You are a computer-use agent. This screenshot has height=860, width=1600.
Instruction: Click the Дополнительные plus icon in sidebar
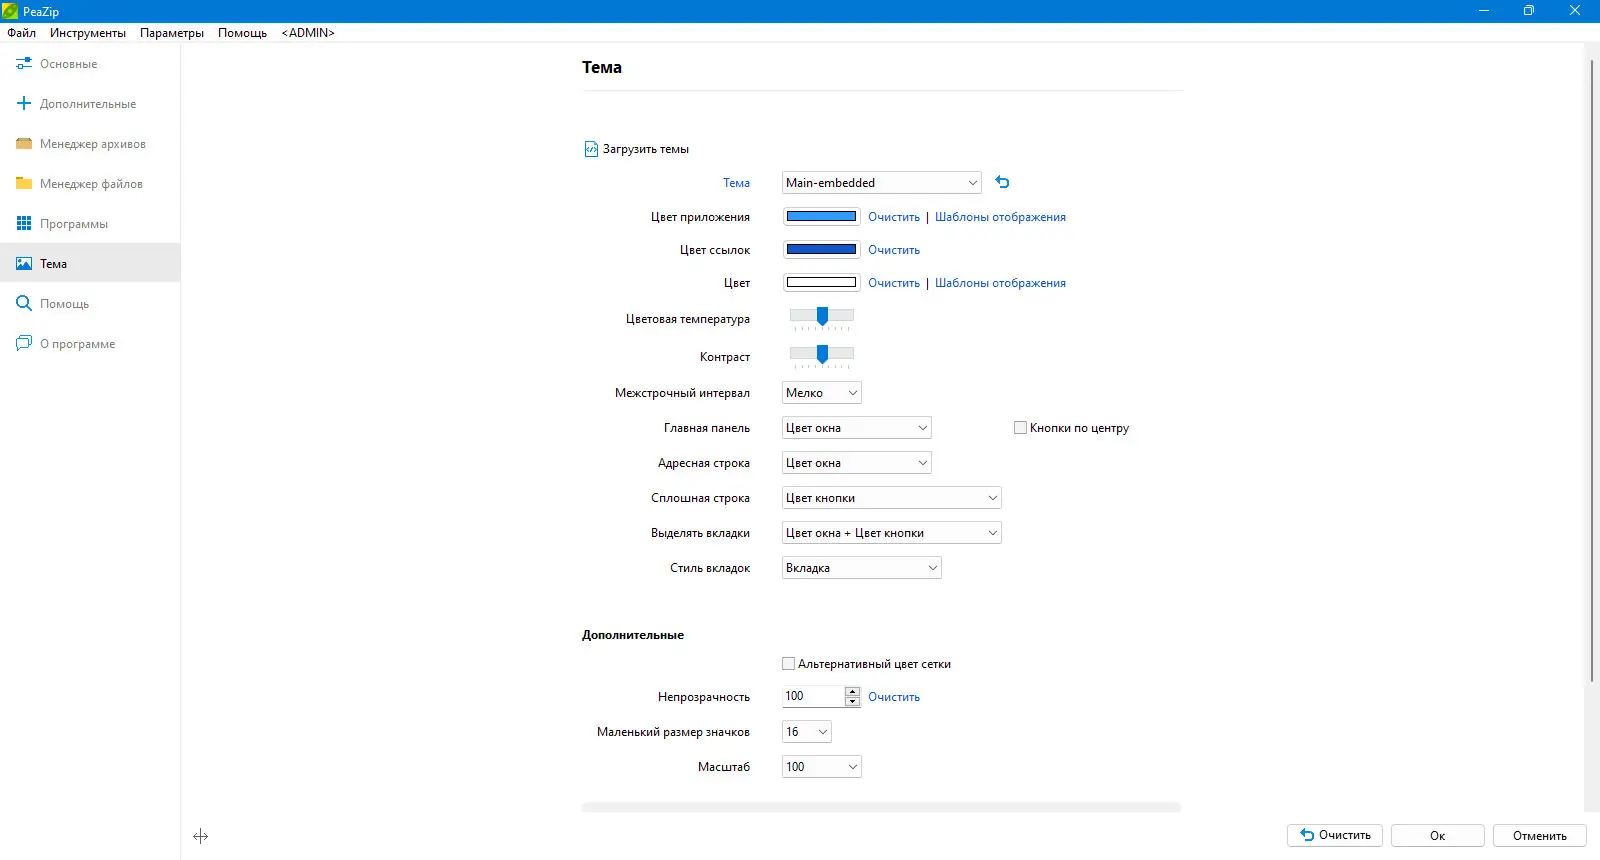24,103
